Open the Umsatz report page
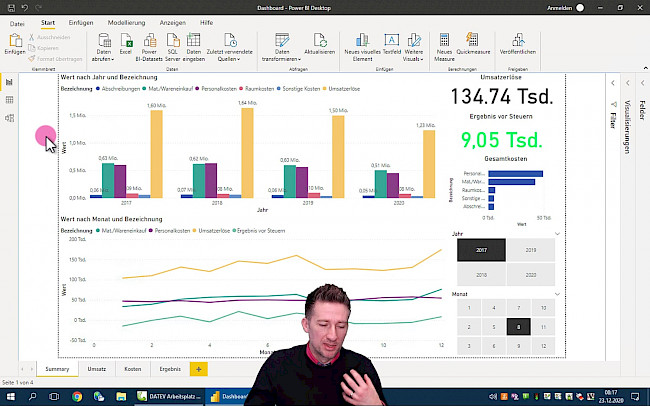Image resolution: width=650 pixels, height=406 pixels. (x=97, y=369)
